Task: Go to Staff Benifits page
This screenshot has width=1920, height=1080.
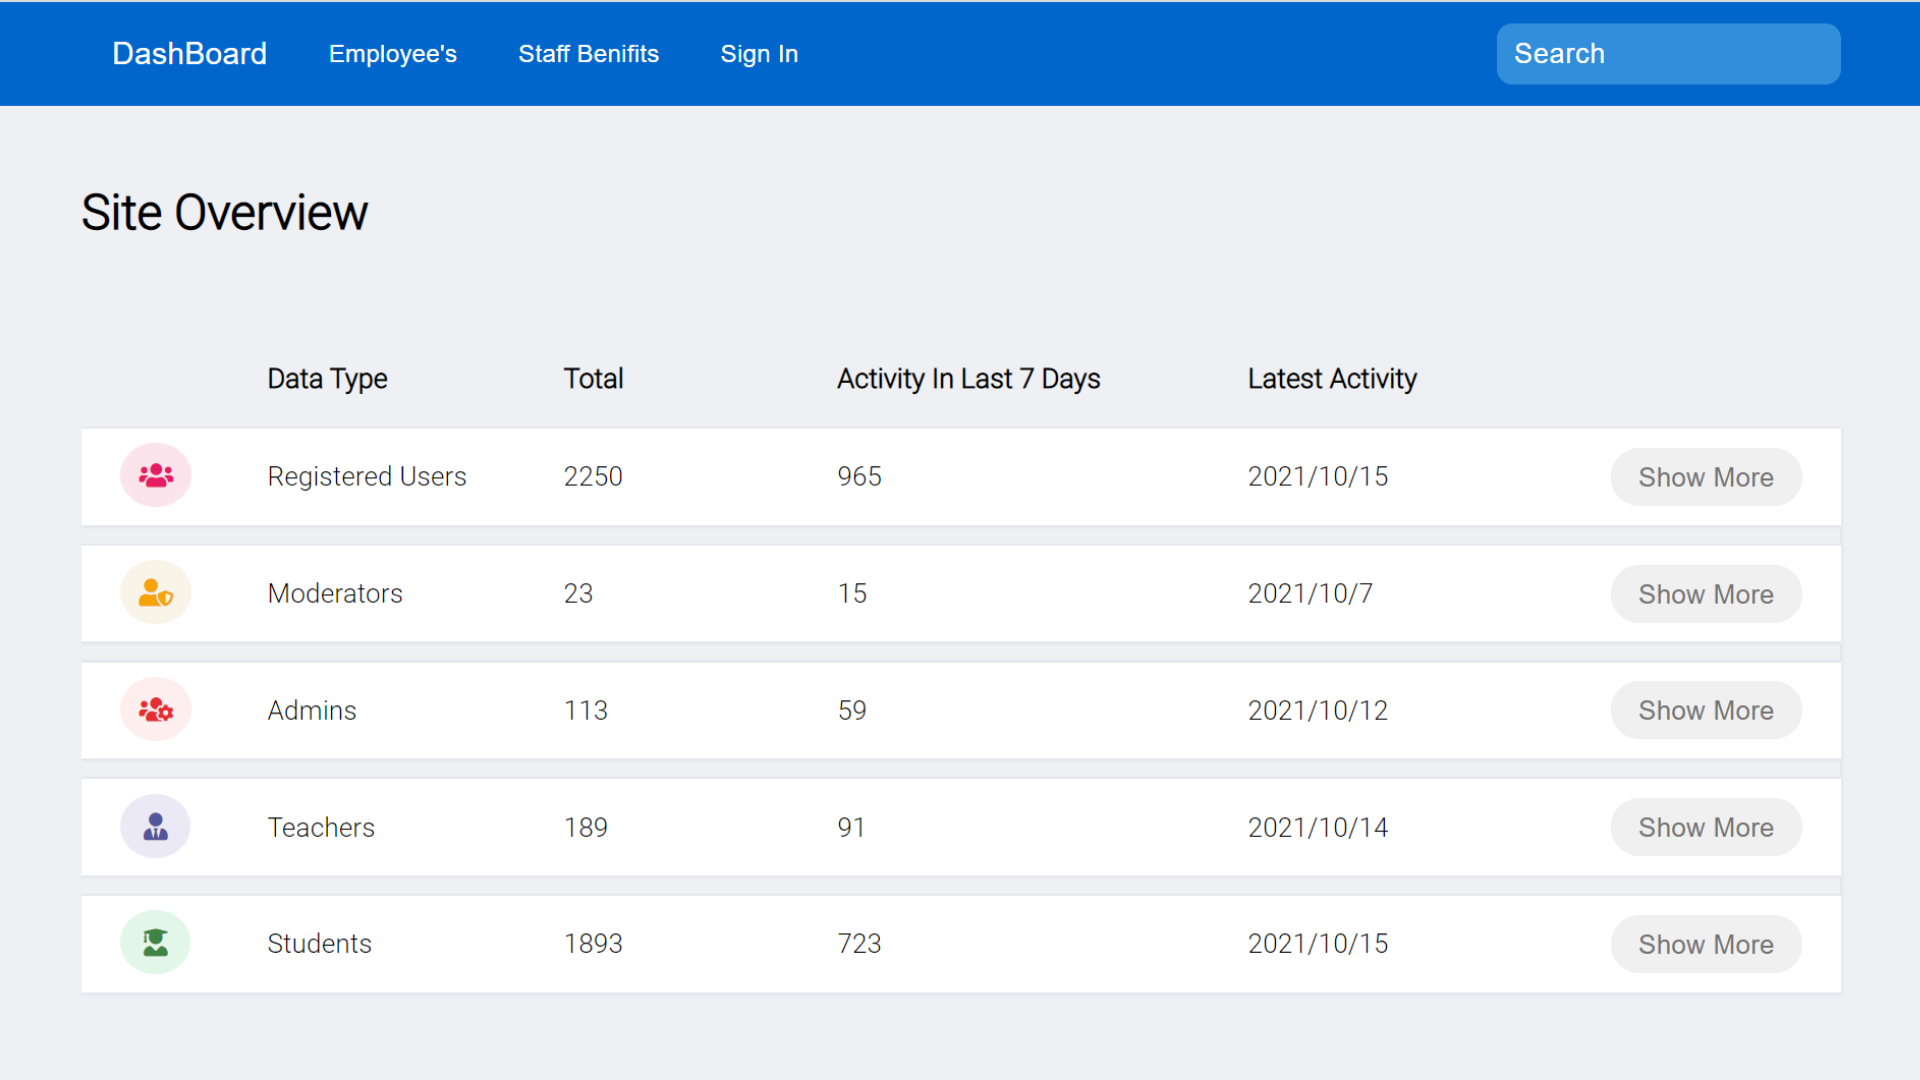Action: point(588,54)
